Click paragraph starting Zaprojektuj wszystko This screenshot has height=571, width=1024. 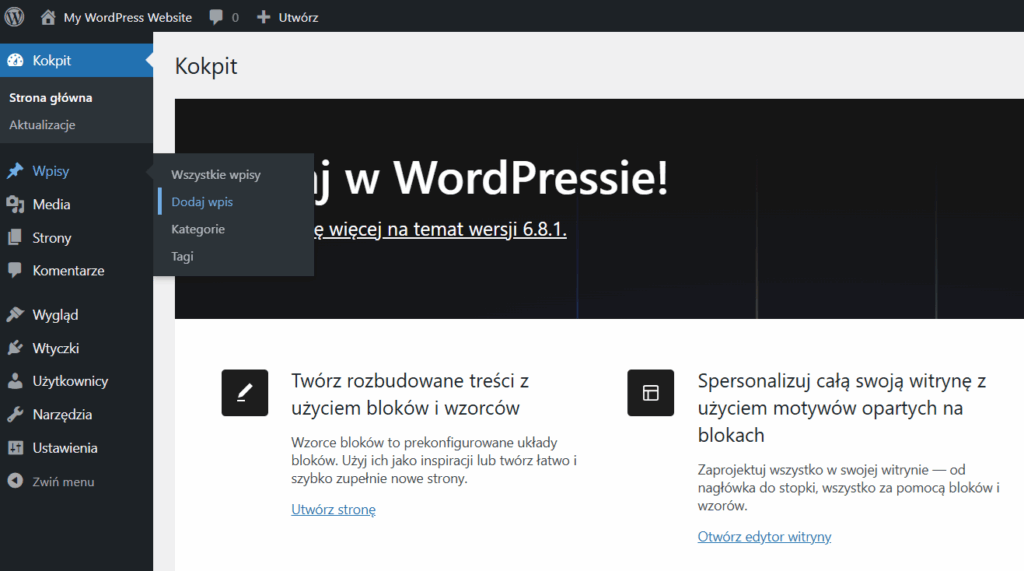click(x=848, y=487)
